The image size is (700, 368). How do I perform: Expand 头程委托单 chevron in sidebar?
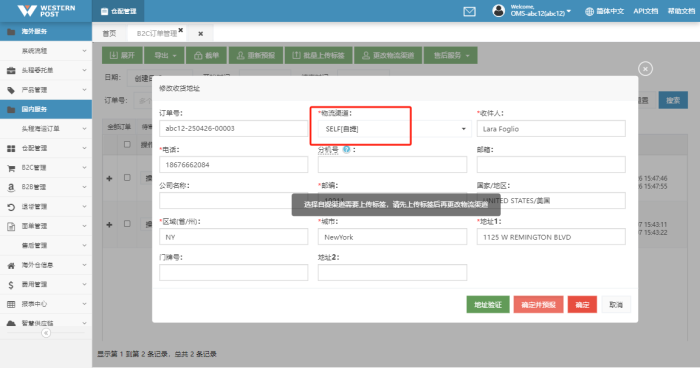pos(84,71)
